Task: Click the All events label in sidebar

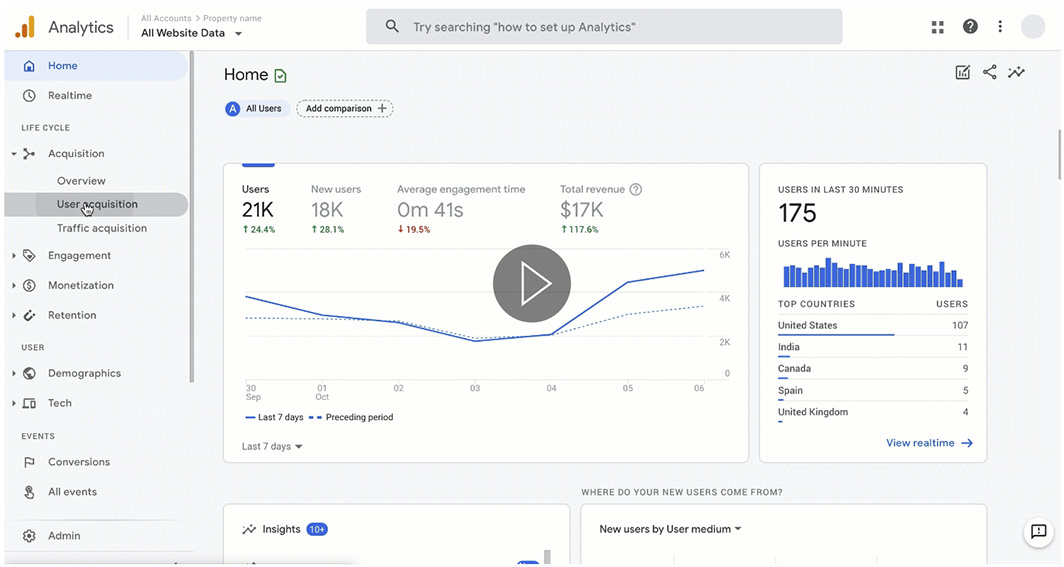Action: tap(73, 492)
